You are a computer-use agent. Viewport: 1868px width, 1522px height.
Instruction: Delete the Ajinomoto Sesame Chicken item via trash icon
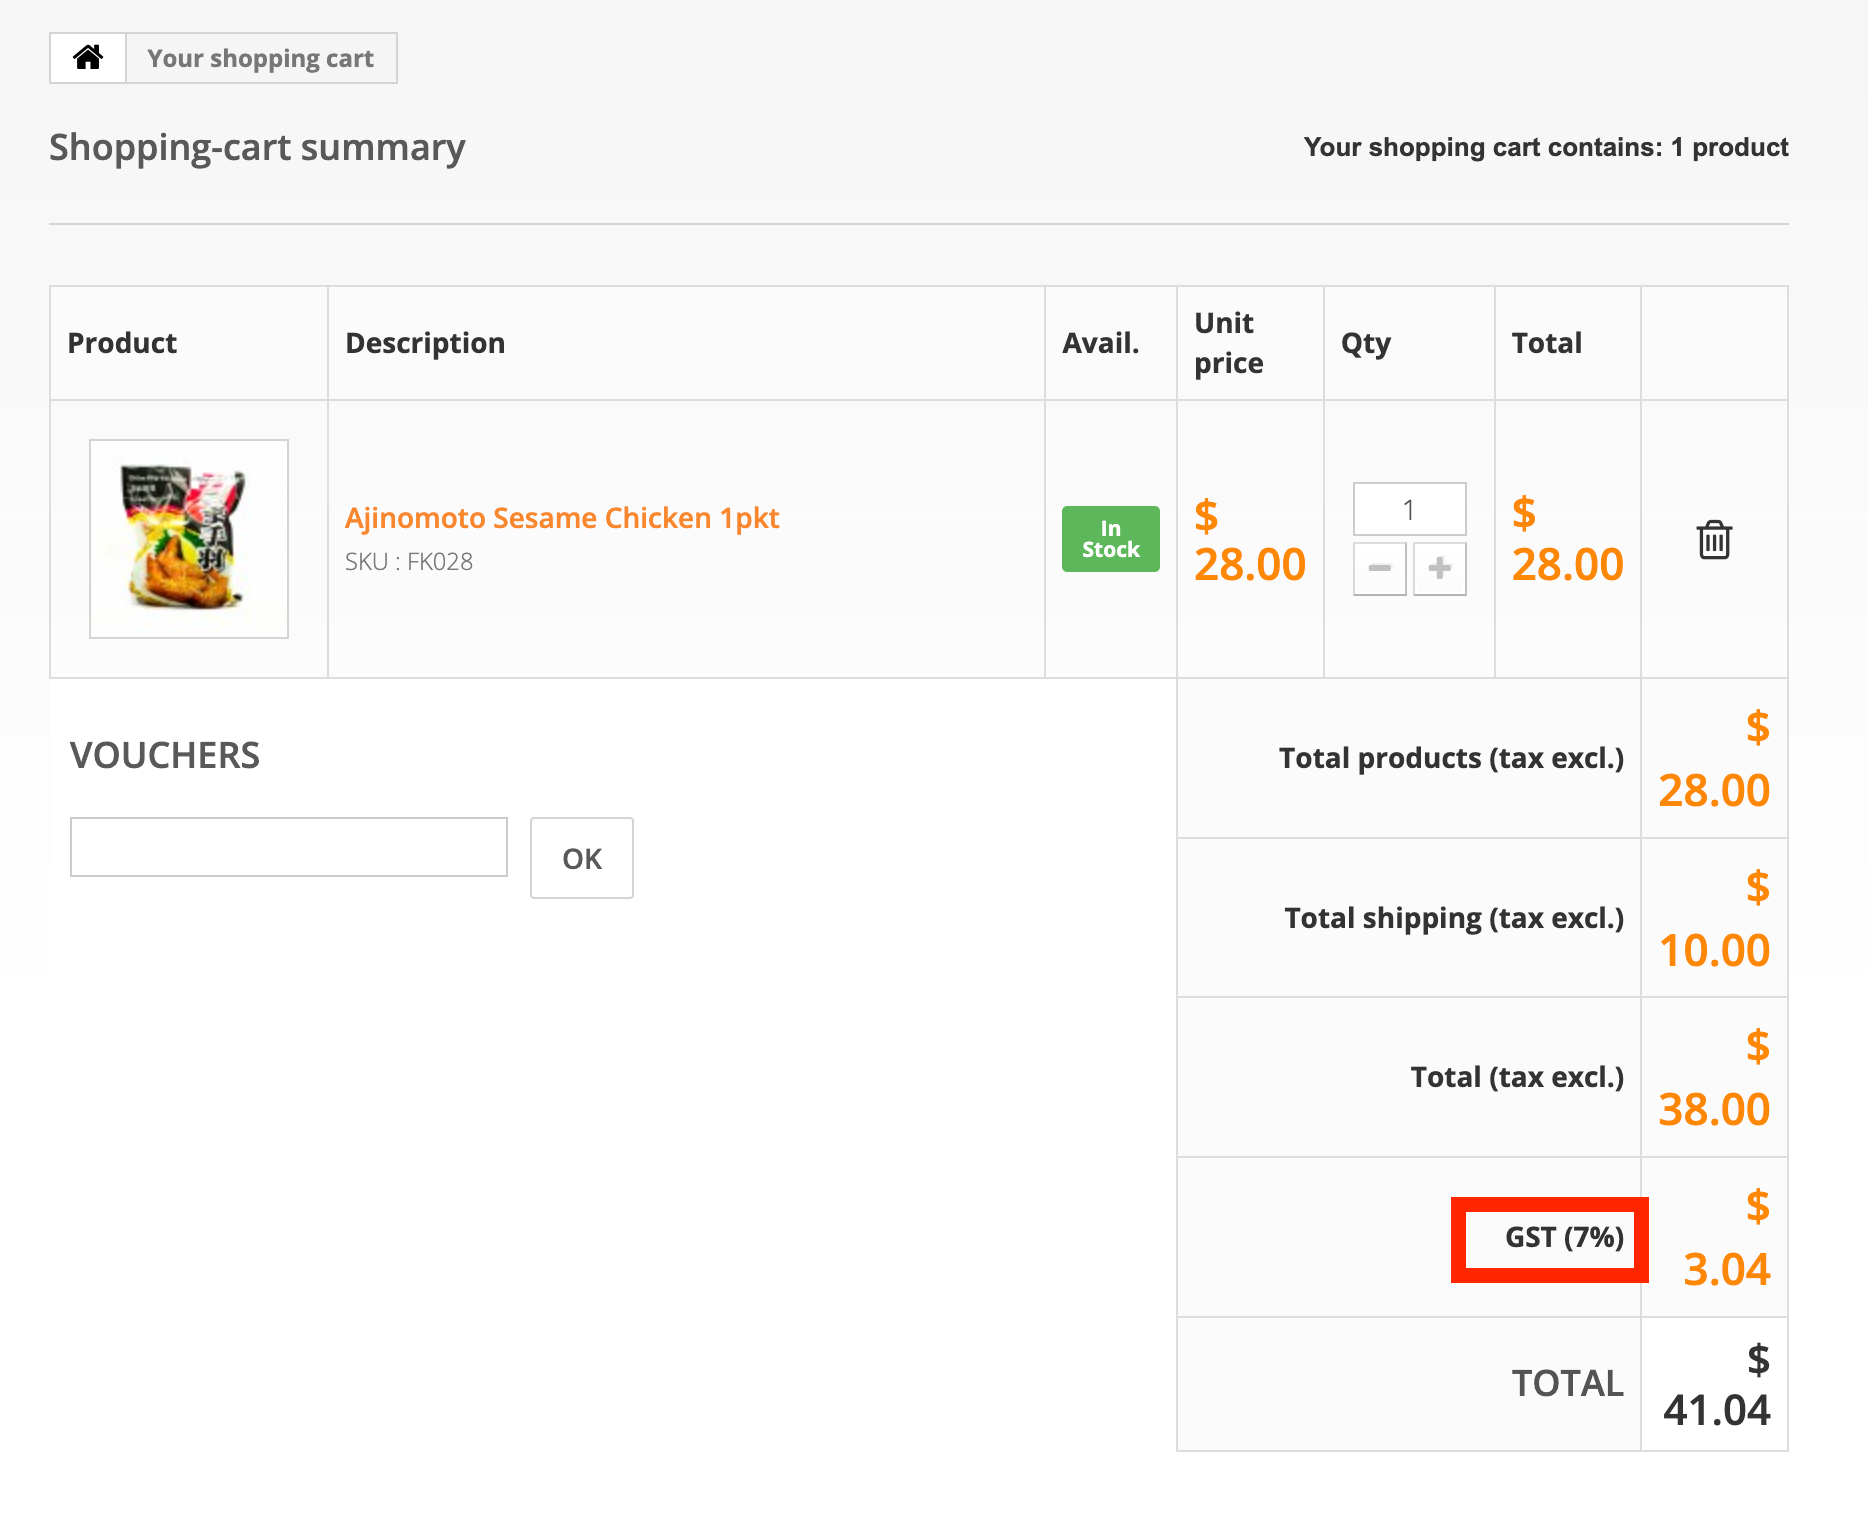[x=1714, y=540]
